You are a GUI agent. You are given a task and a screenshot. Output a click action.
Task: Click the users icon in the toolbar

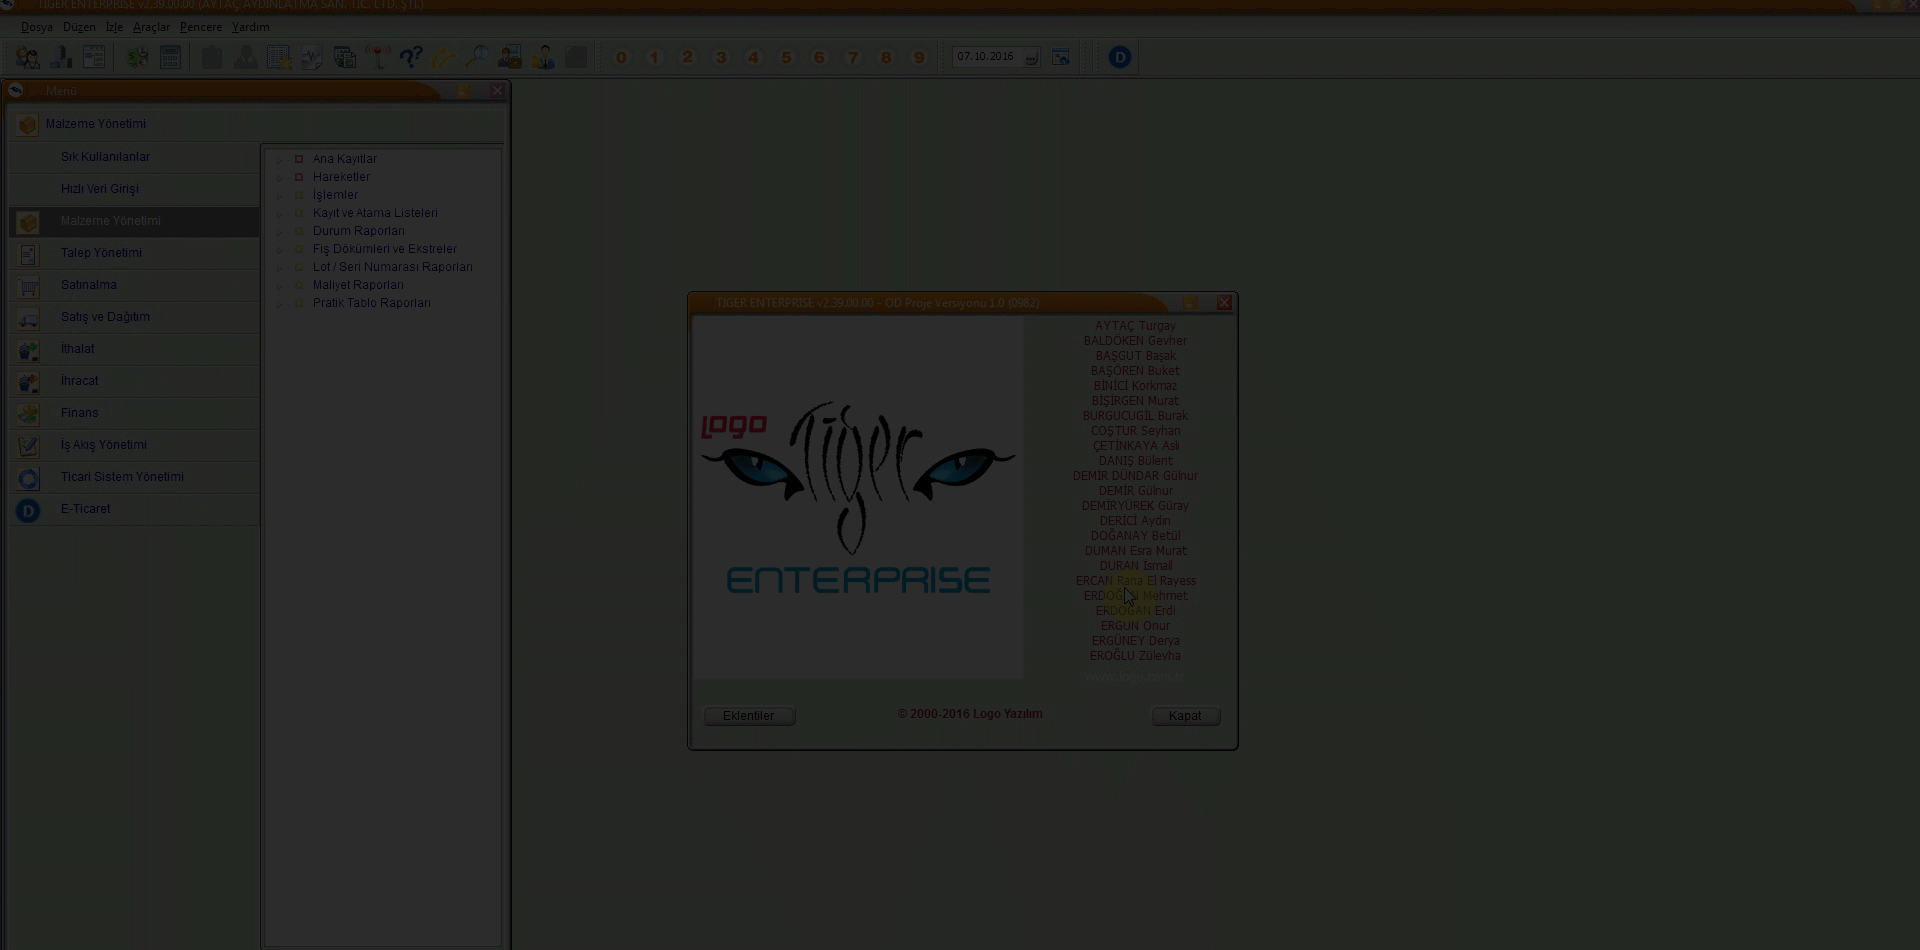click(28, 57)
